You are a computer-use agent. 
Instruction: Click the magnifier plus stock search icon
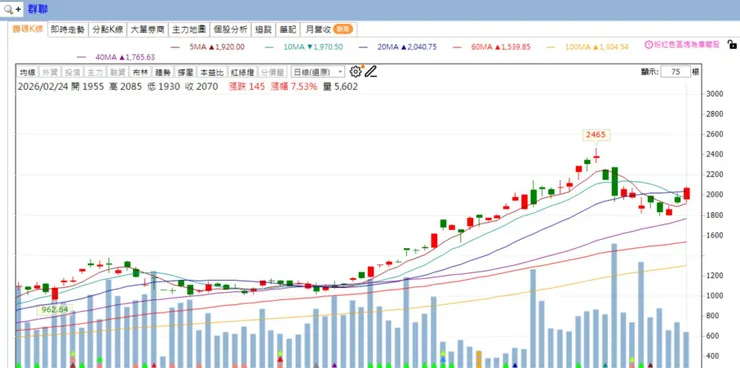pos(12,9)
